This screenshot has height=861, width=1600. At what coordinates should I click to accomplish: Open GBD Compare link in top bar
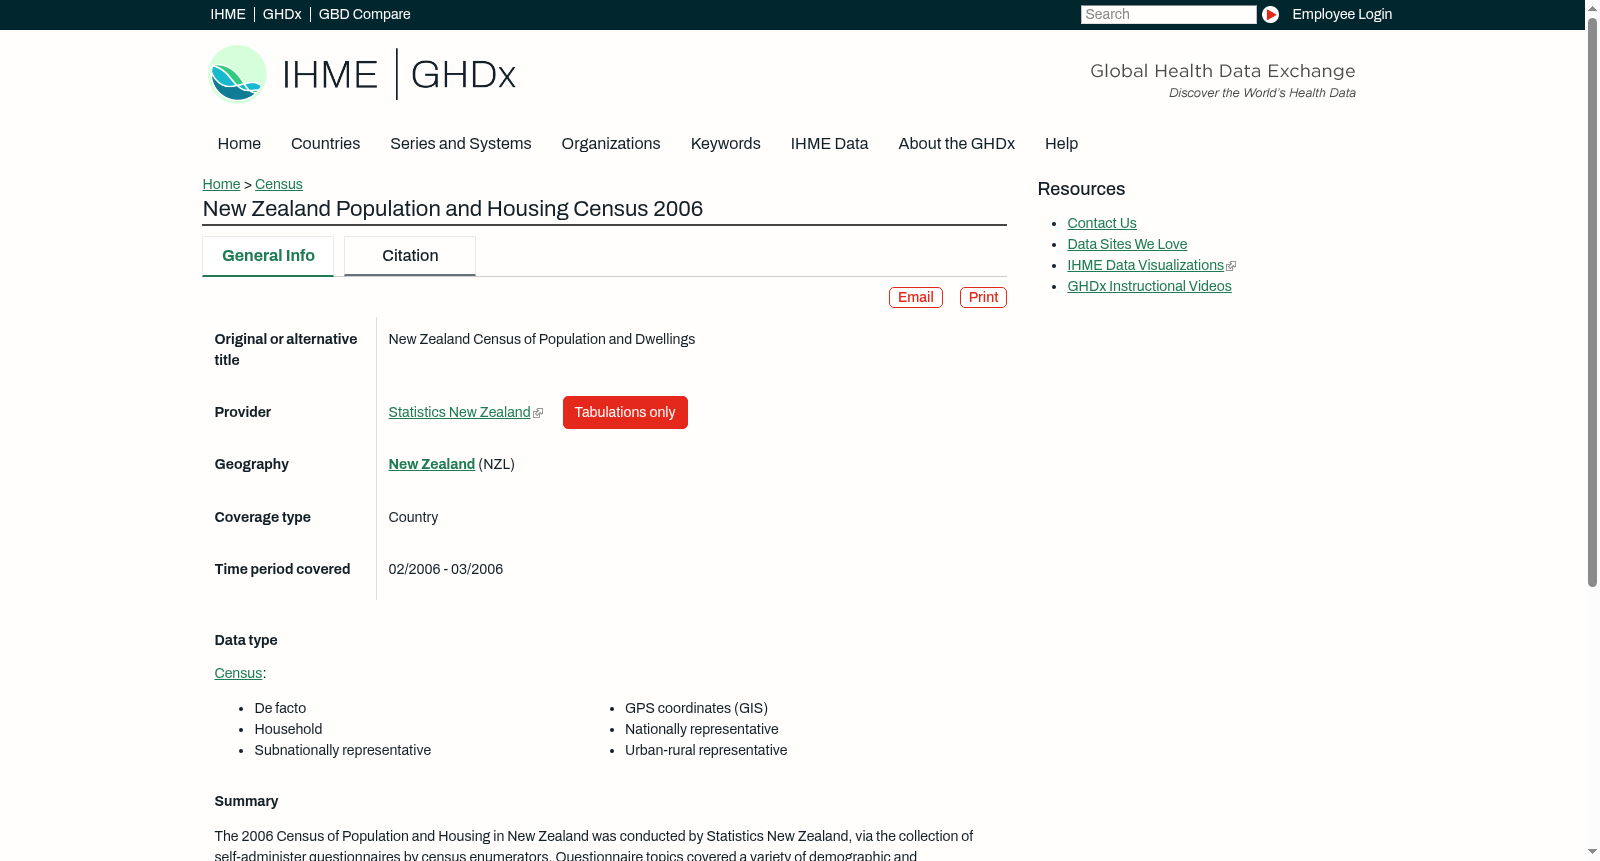(x=364, y=14)
